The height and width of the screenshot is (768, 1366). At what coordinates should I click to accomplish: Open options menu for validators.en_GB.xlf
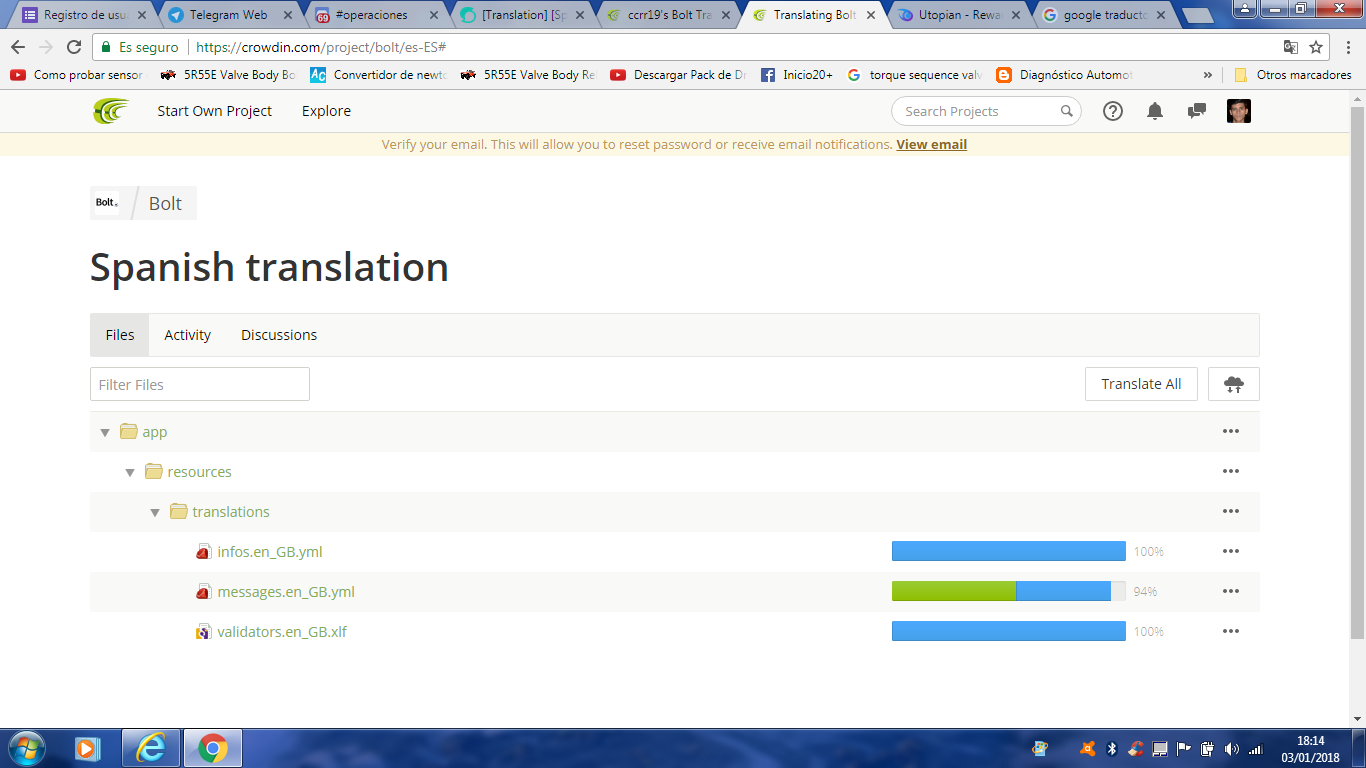(1231, 631)
